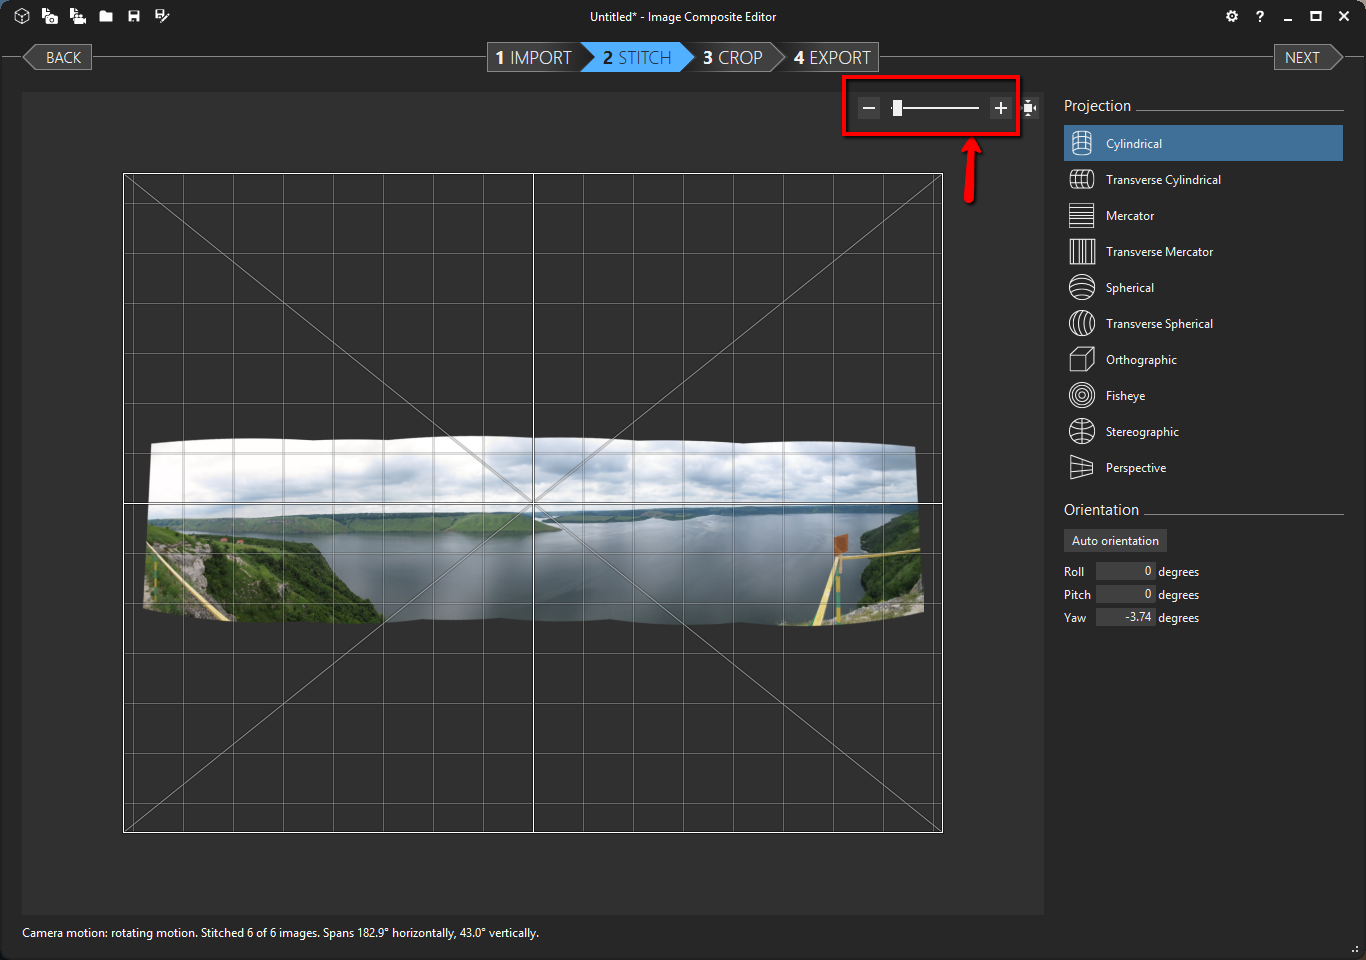Click the fit-to-window zoom icon
This screenshot has width=1366, height=960.
1029,108
